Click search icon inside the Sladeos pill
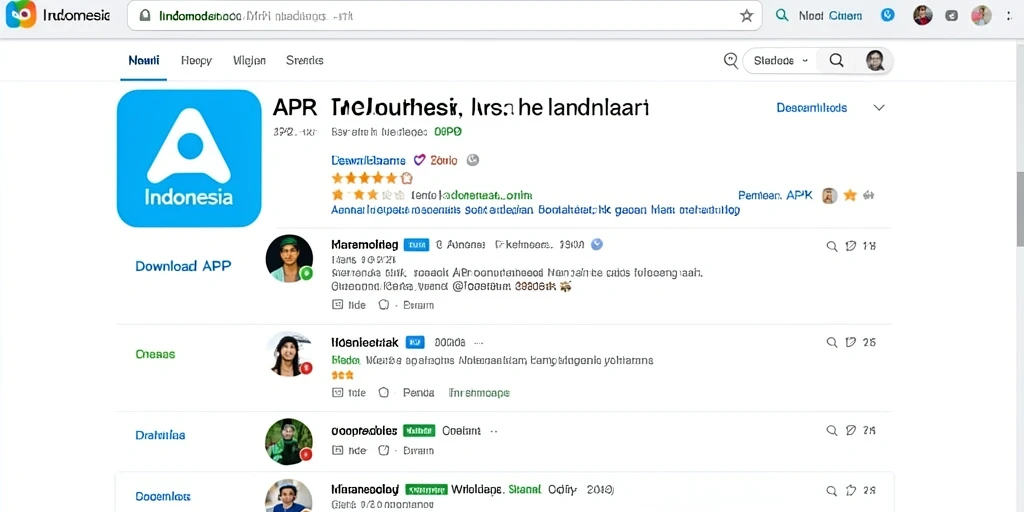1024x512 pixels. [x=837, y=60]
